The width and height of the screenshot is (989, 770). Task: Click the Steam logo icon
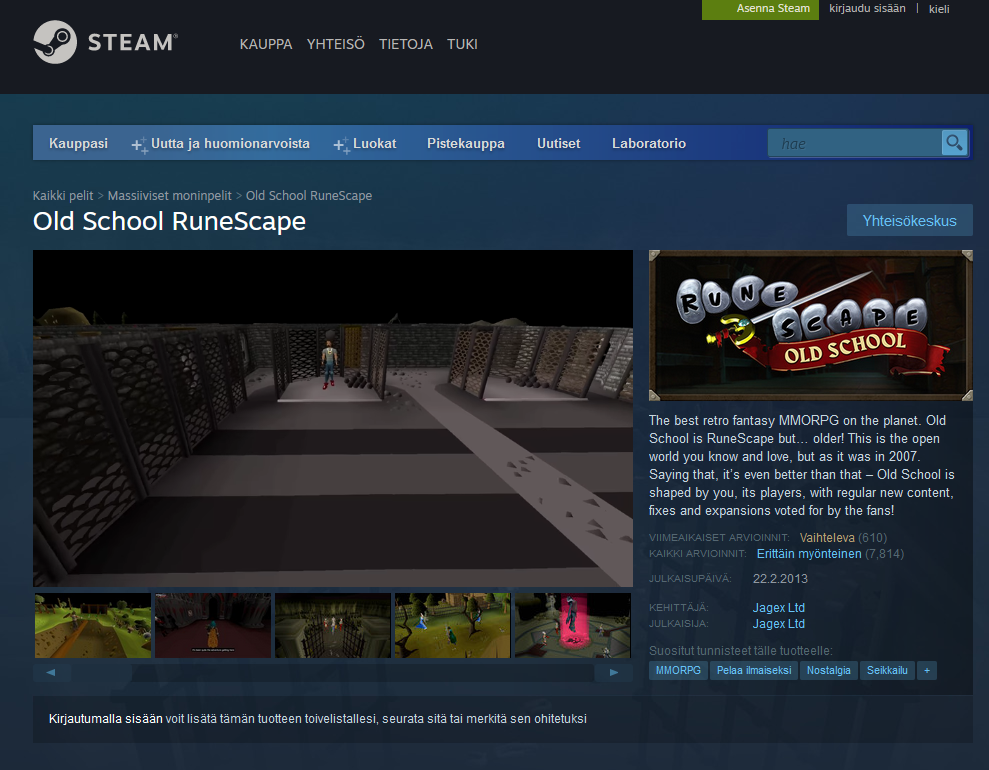pyautogui.click(x=55, y=42)
